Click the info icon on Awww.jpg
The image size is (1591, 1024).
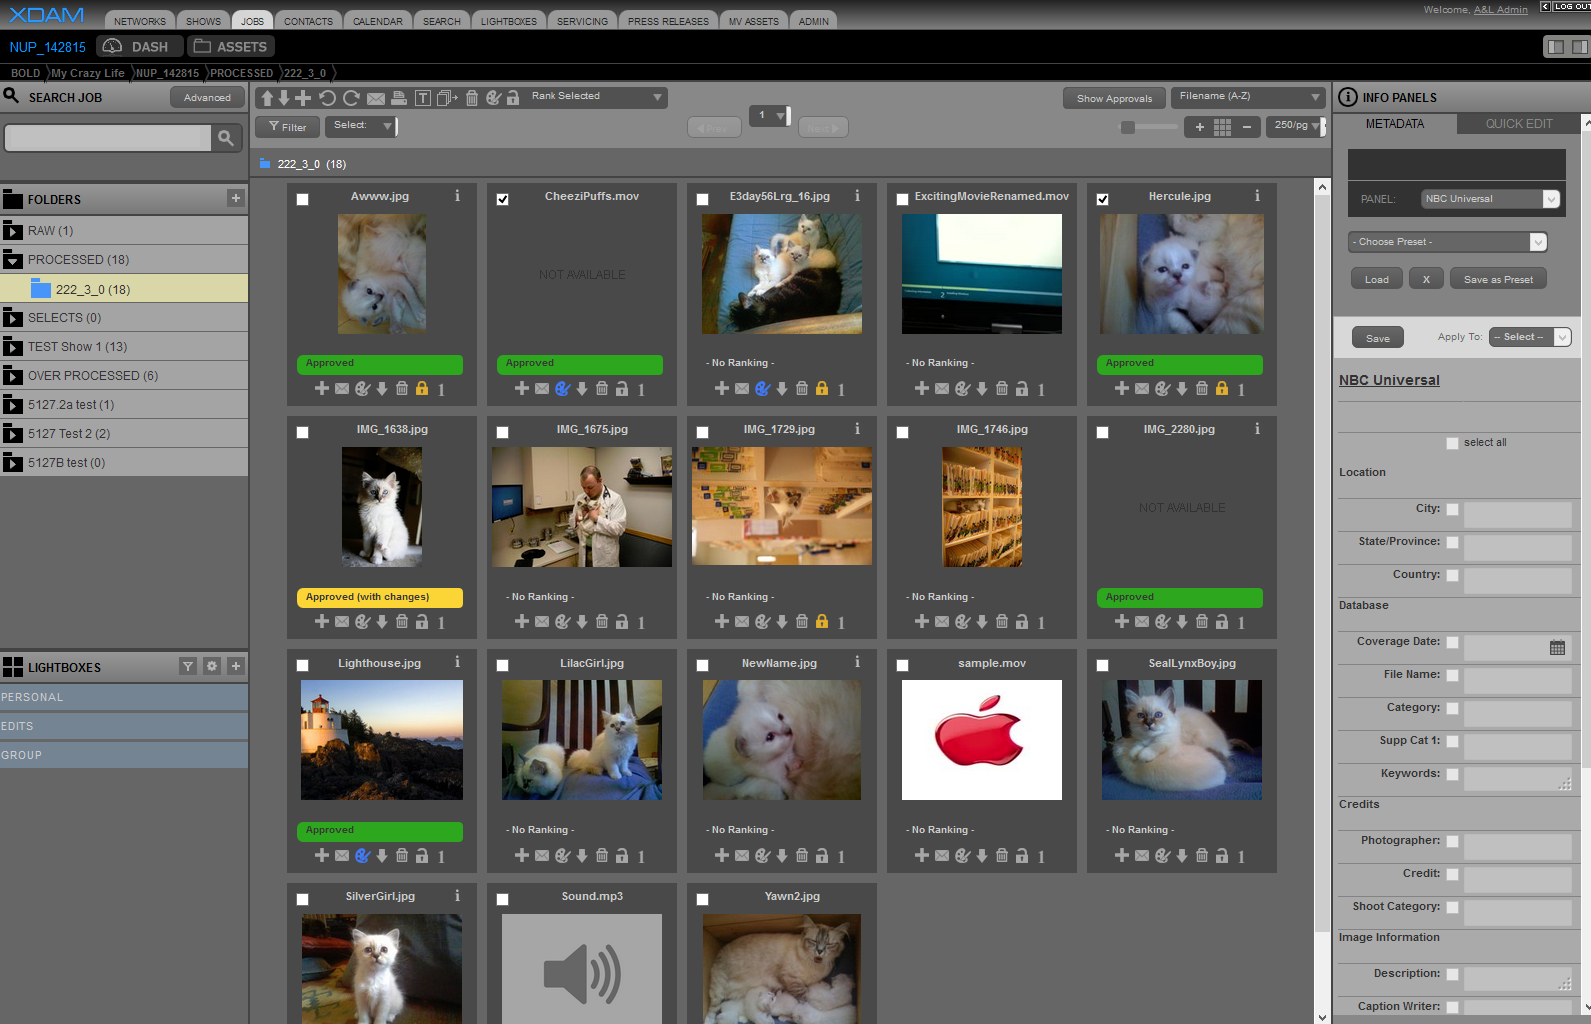(x=458, y=196)
